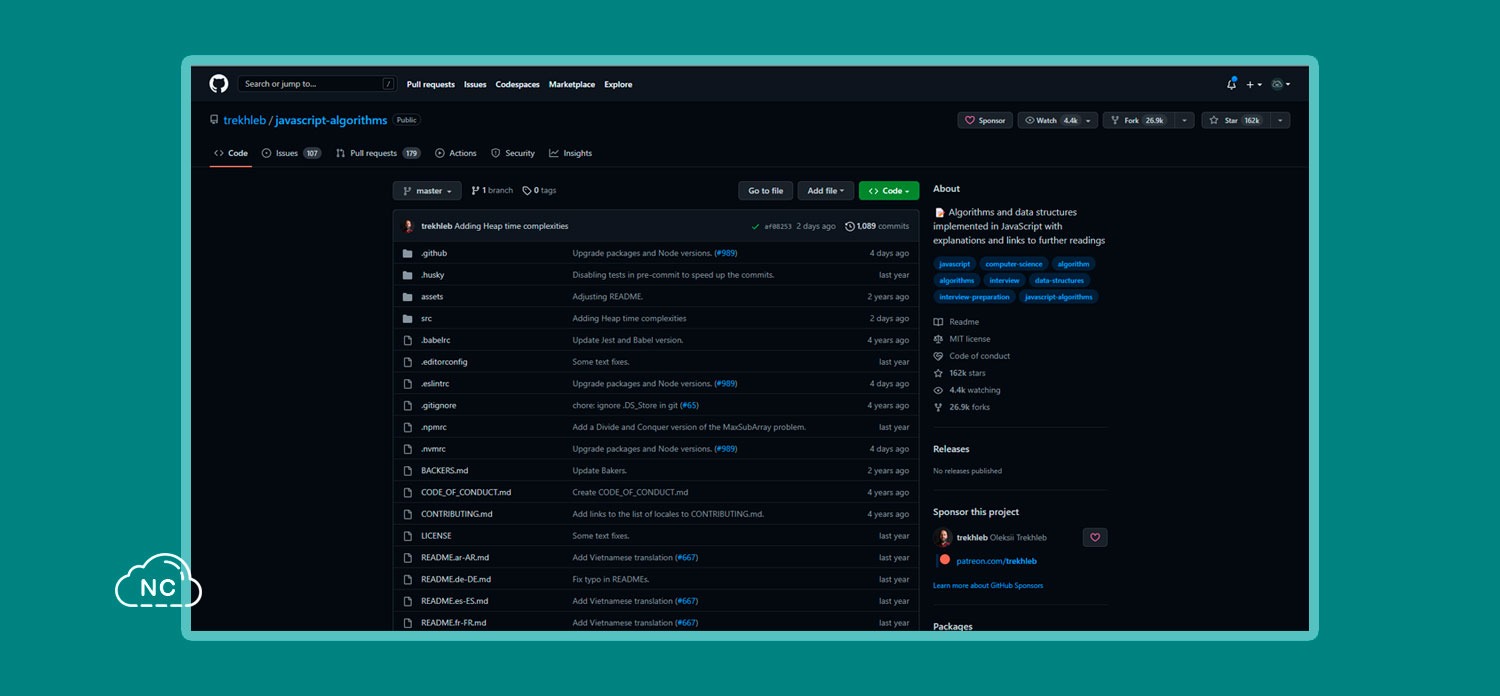1500x696 pixels.
Task: Open the notifications bell
Action: coord(1231,84)
